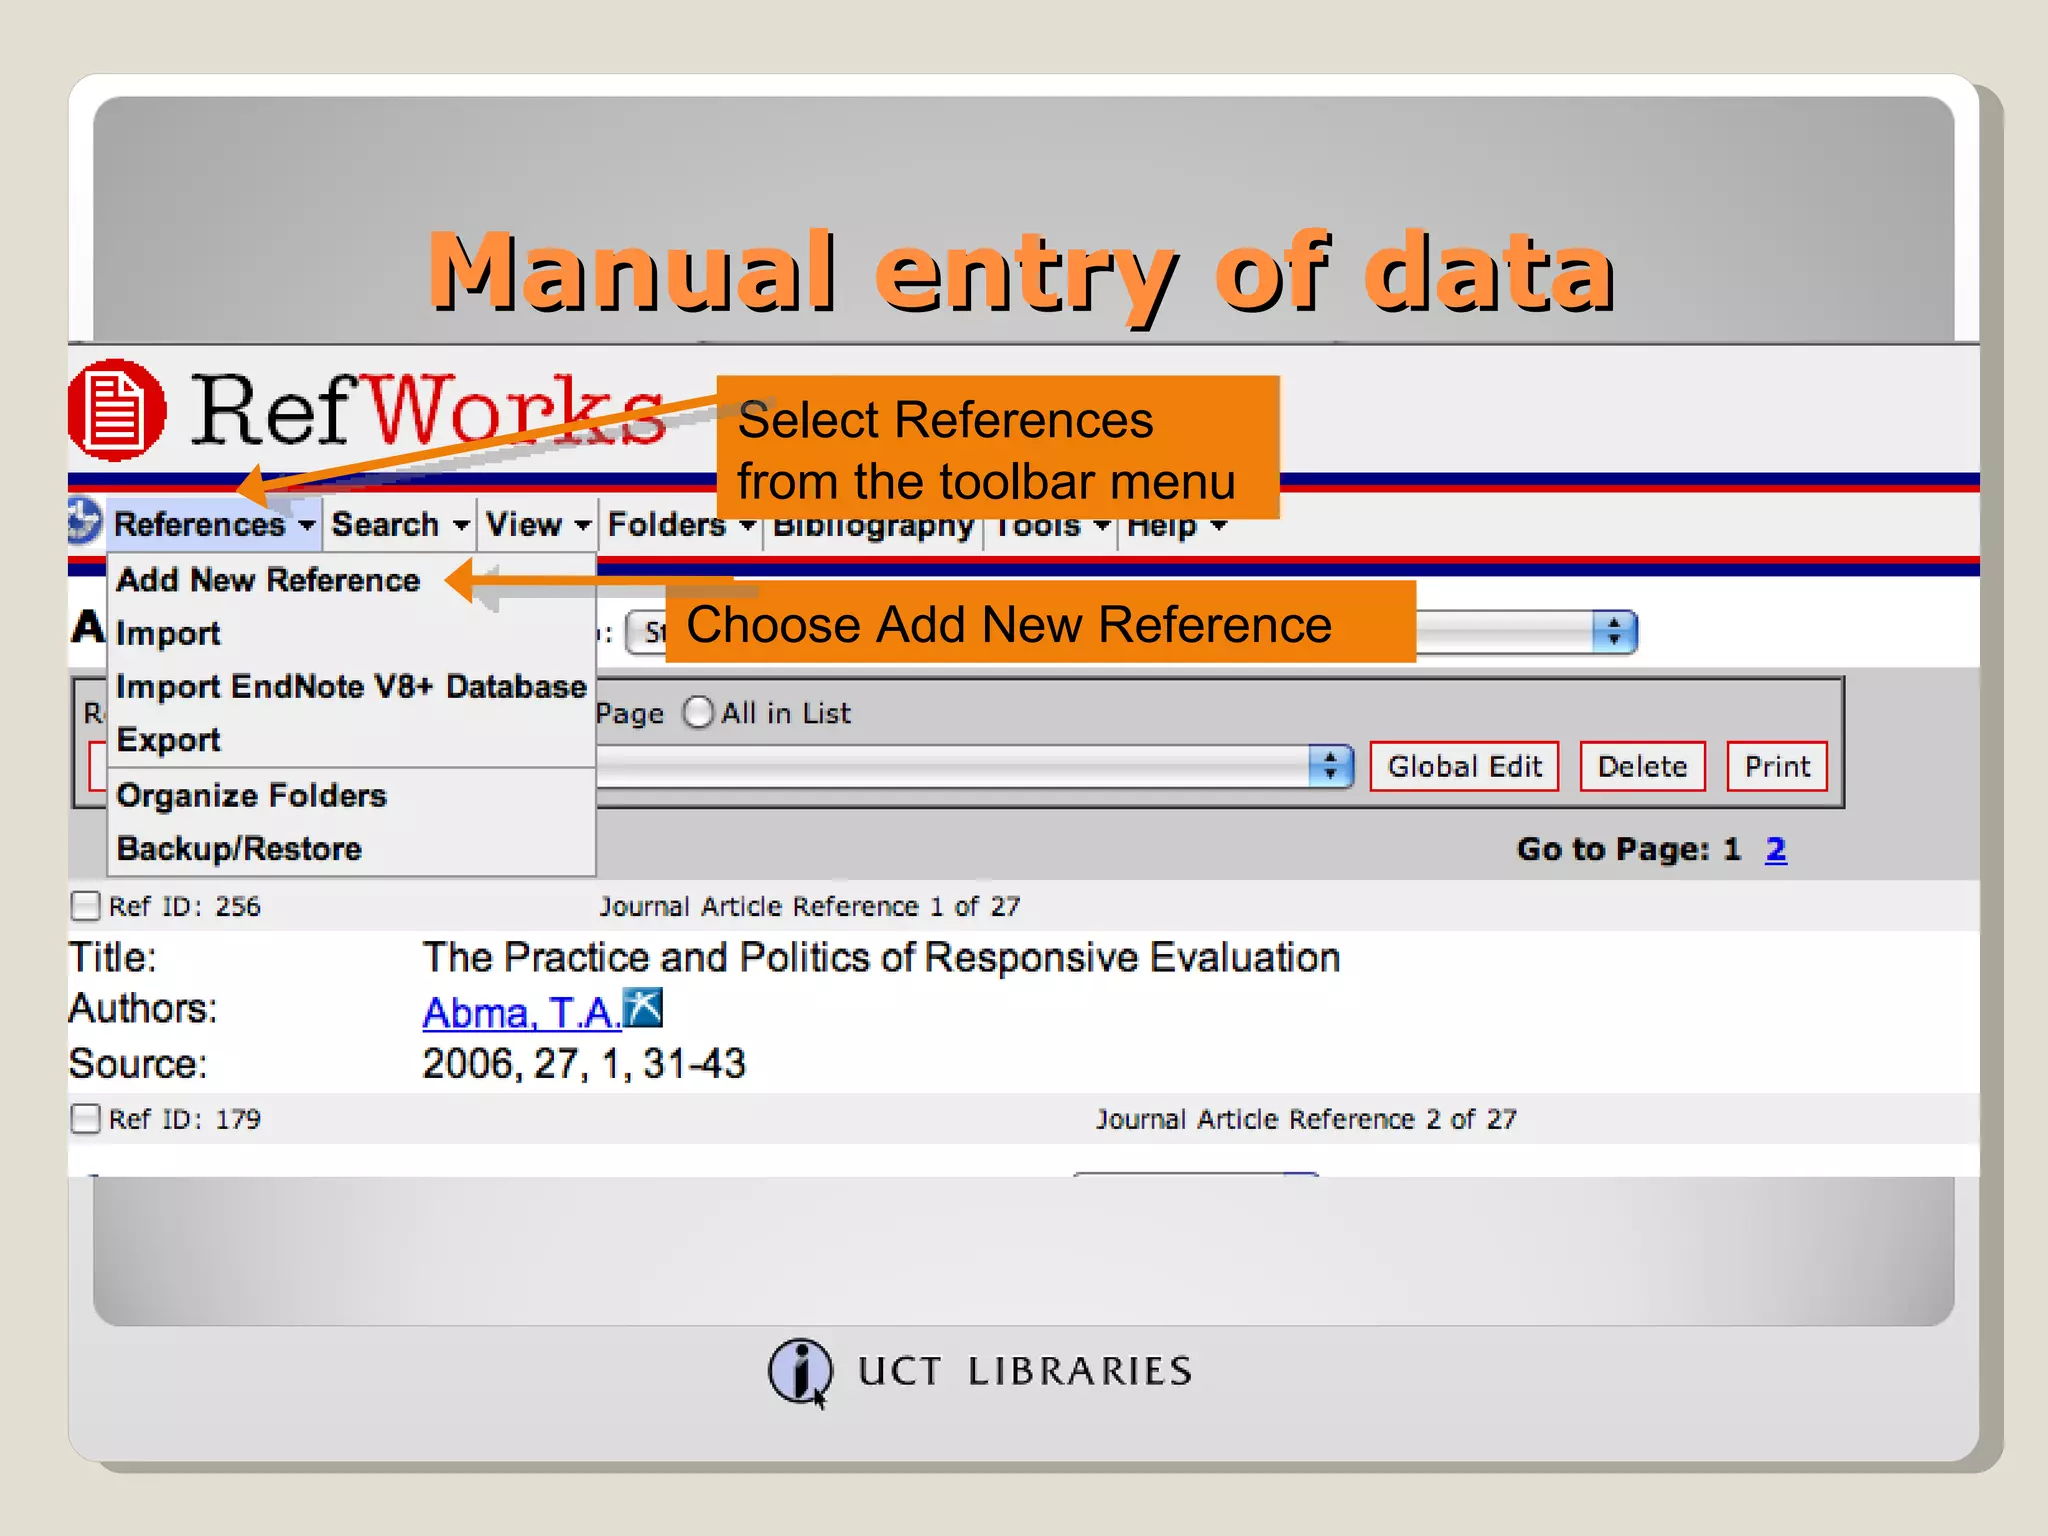This screenshot has height=1536, width=2048.
Task: Tick the checkbox for Ref ID: 256
Action: [x=86, y=906]
